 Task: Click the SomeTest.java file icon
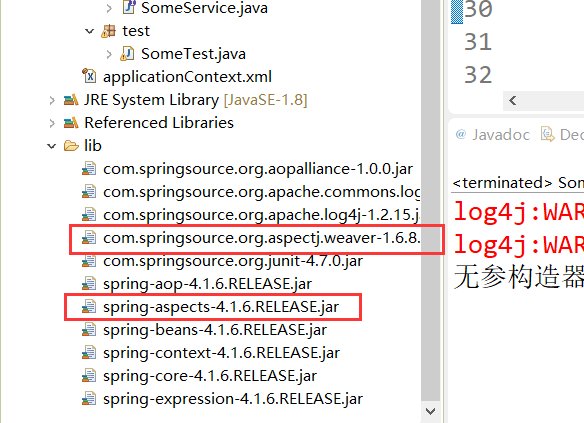coord(127,54)
